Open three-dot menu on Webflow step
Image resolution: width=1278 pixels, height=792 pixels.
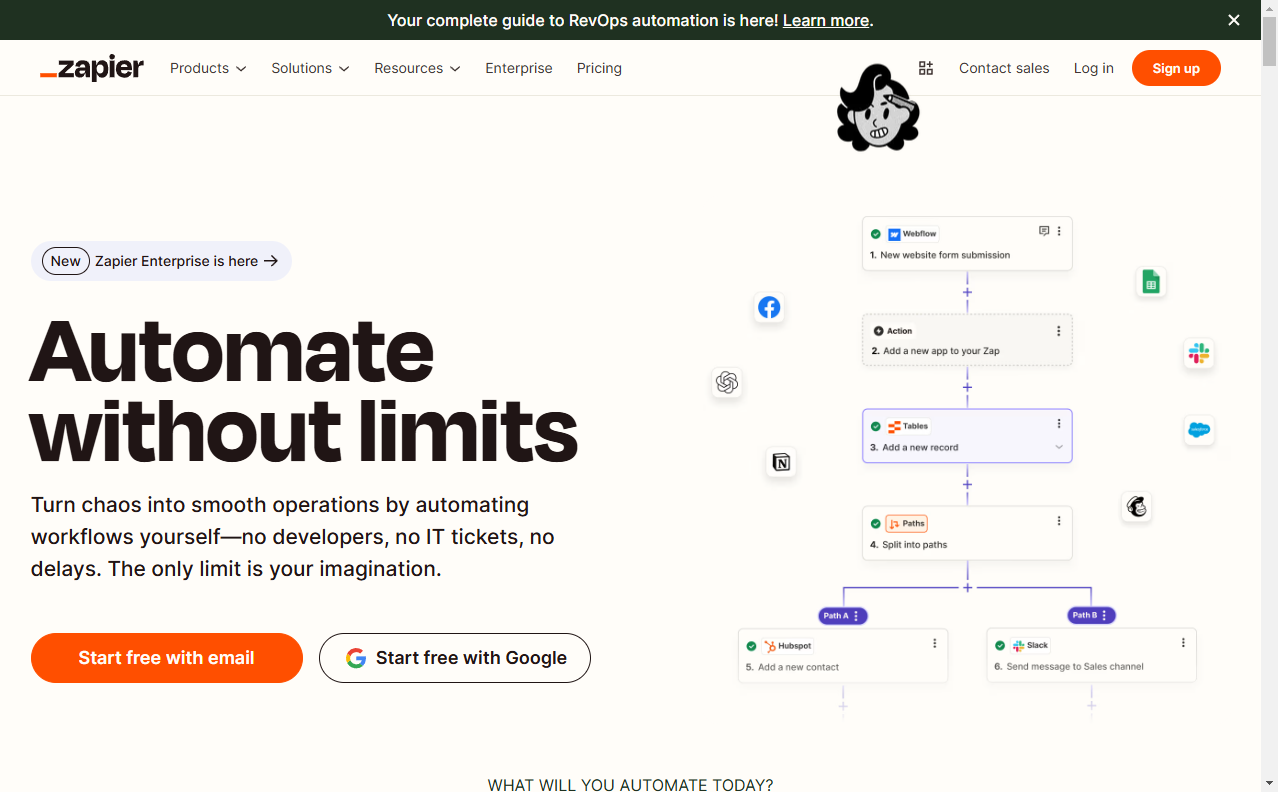[x=1059, y=231]
